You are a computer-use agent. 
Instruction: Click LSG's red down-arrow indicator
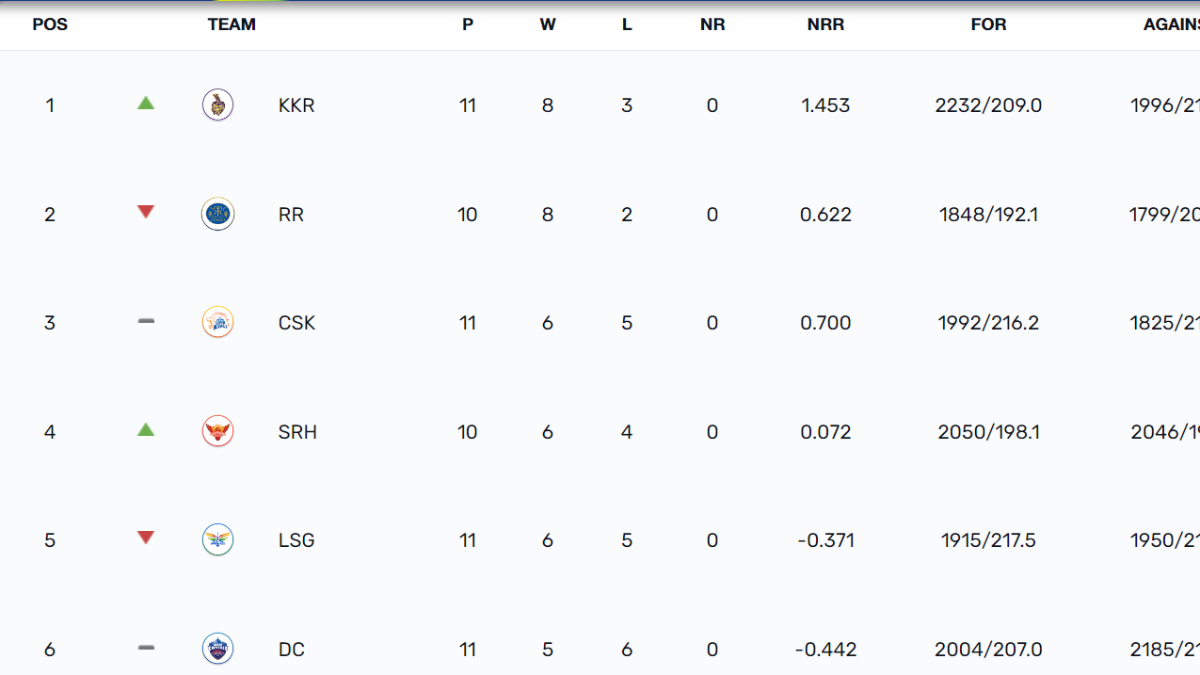[146, 538]
